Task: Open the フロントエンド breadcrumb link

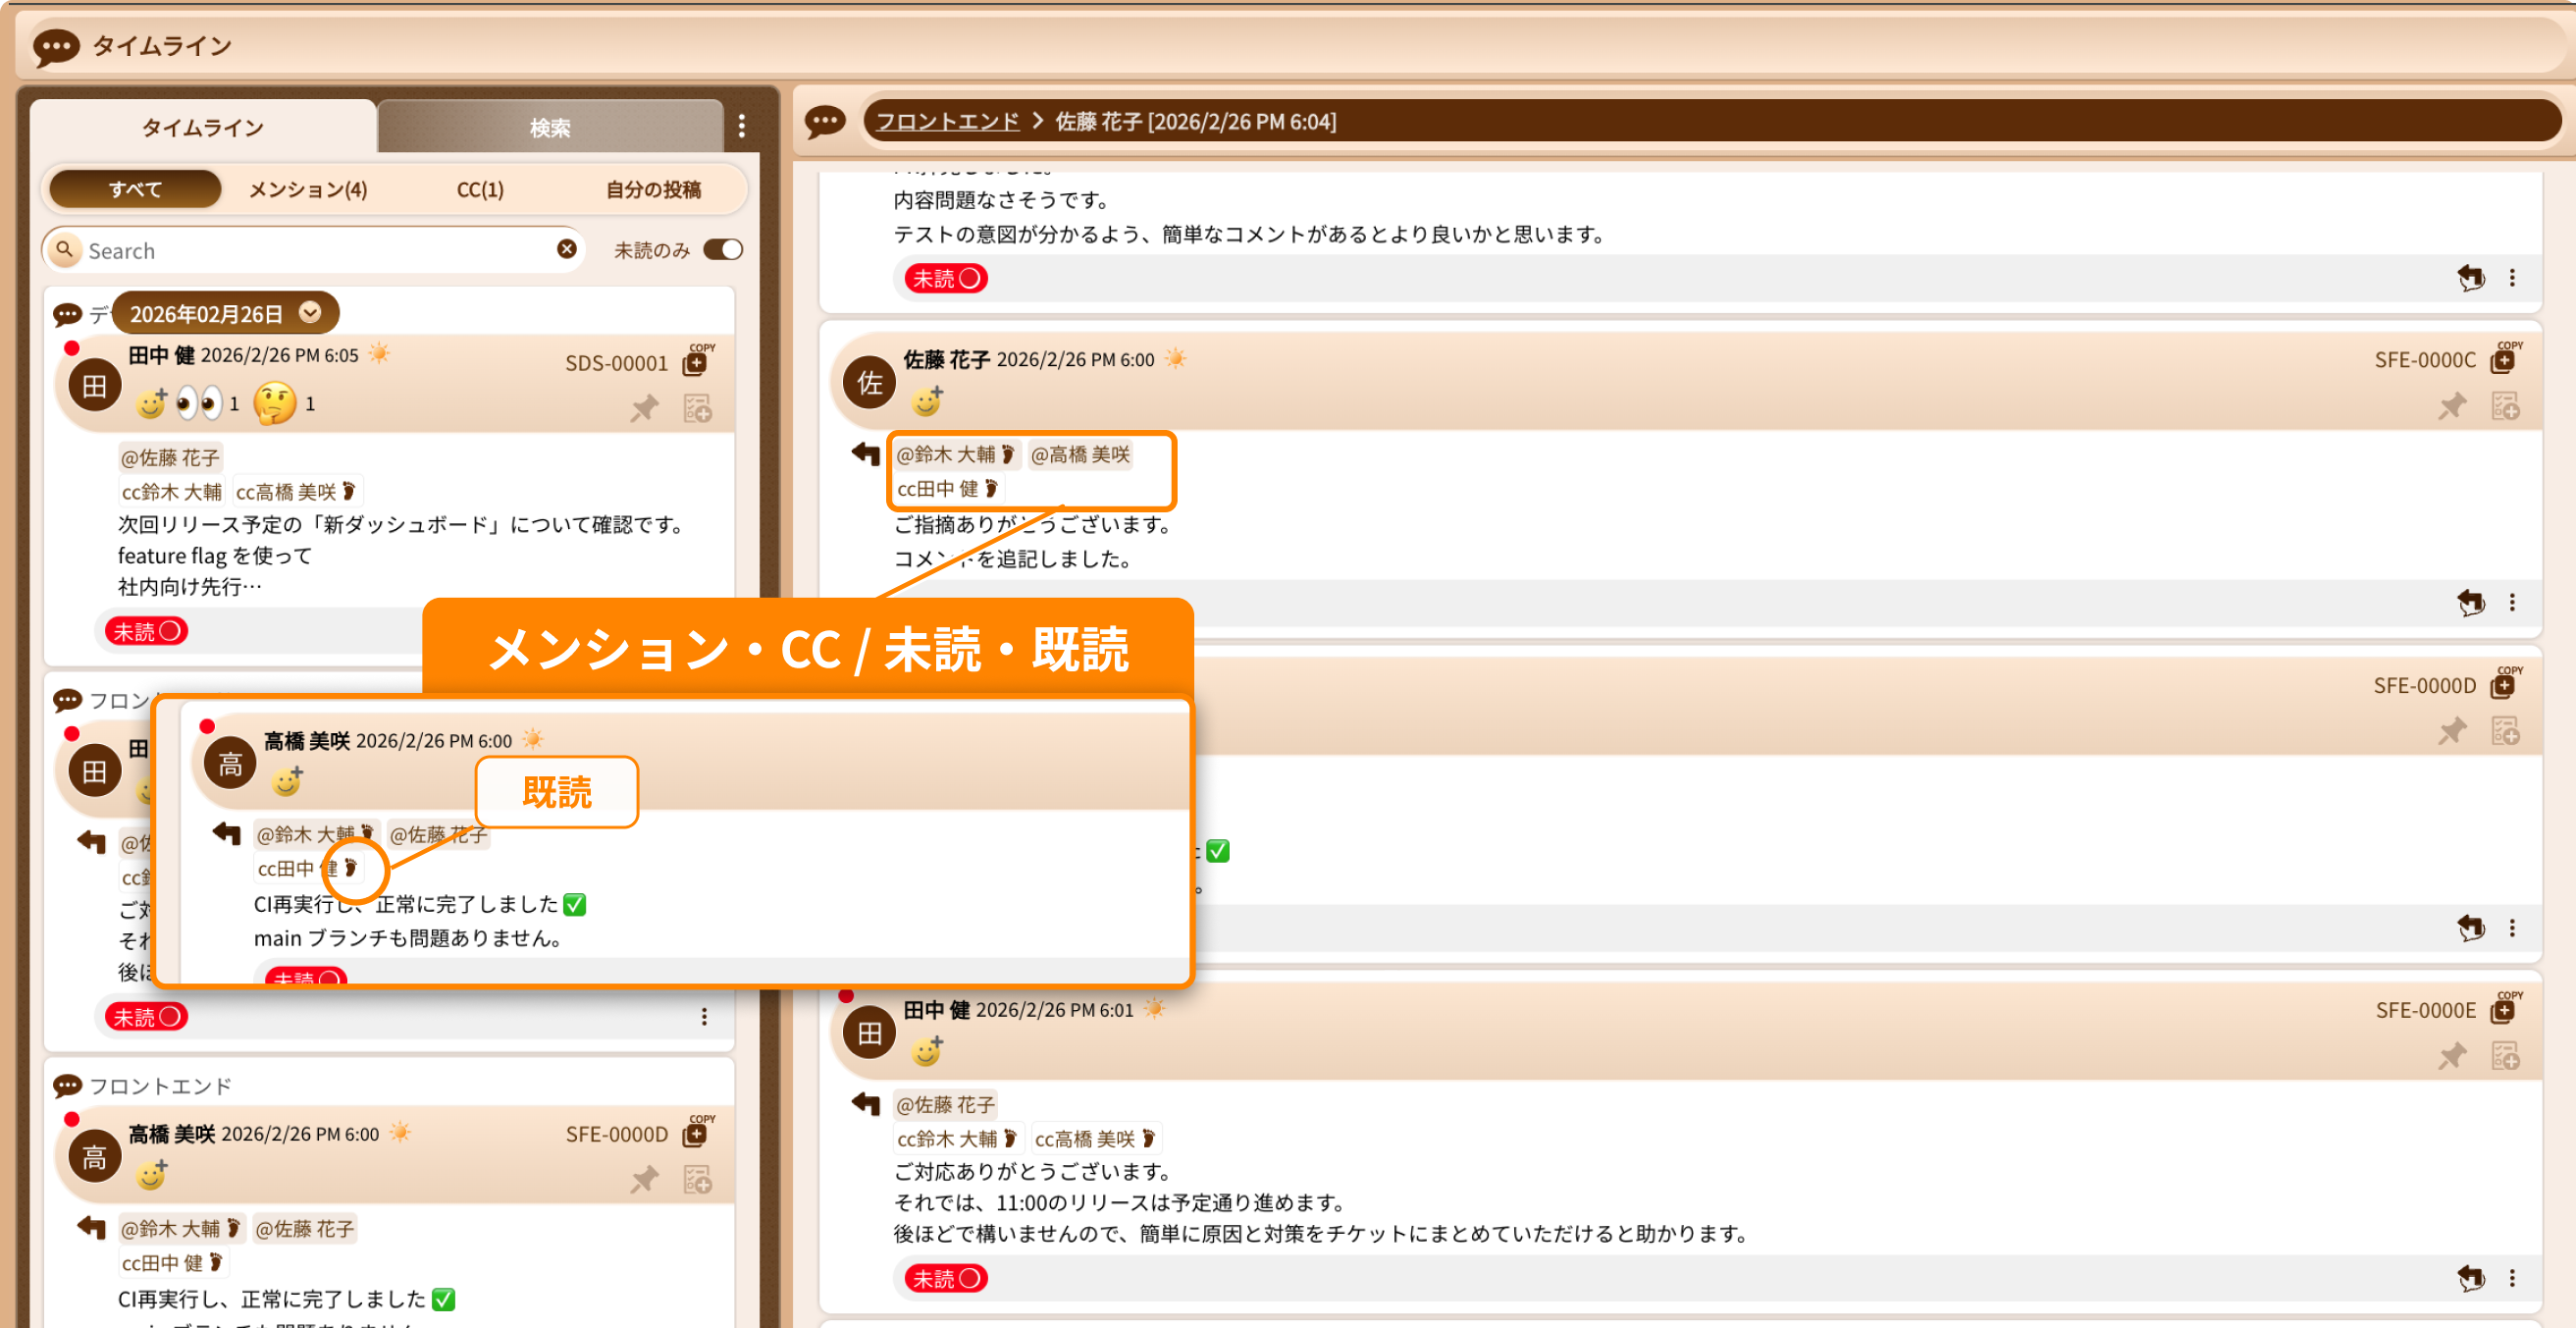Action: coord(946,121)
